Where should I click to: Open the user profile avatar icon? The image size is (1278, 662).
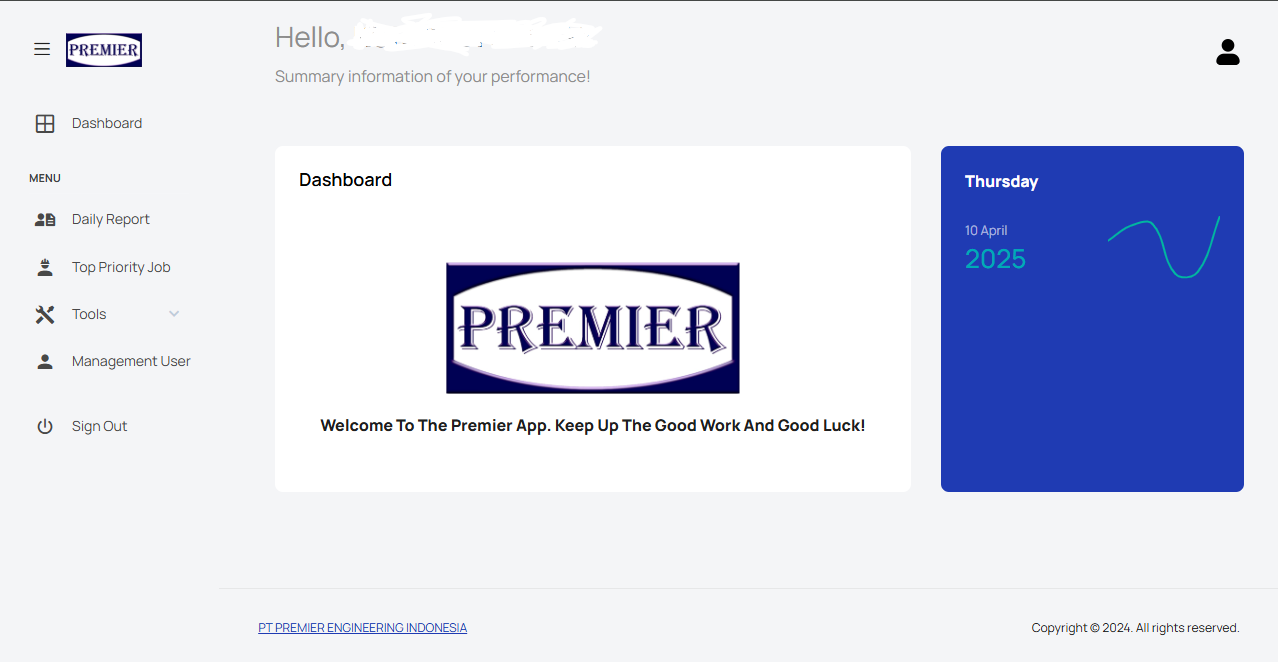coord(1228,52)
